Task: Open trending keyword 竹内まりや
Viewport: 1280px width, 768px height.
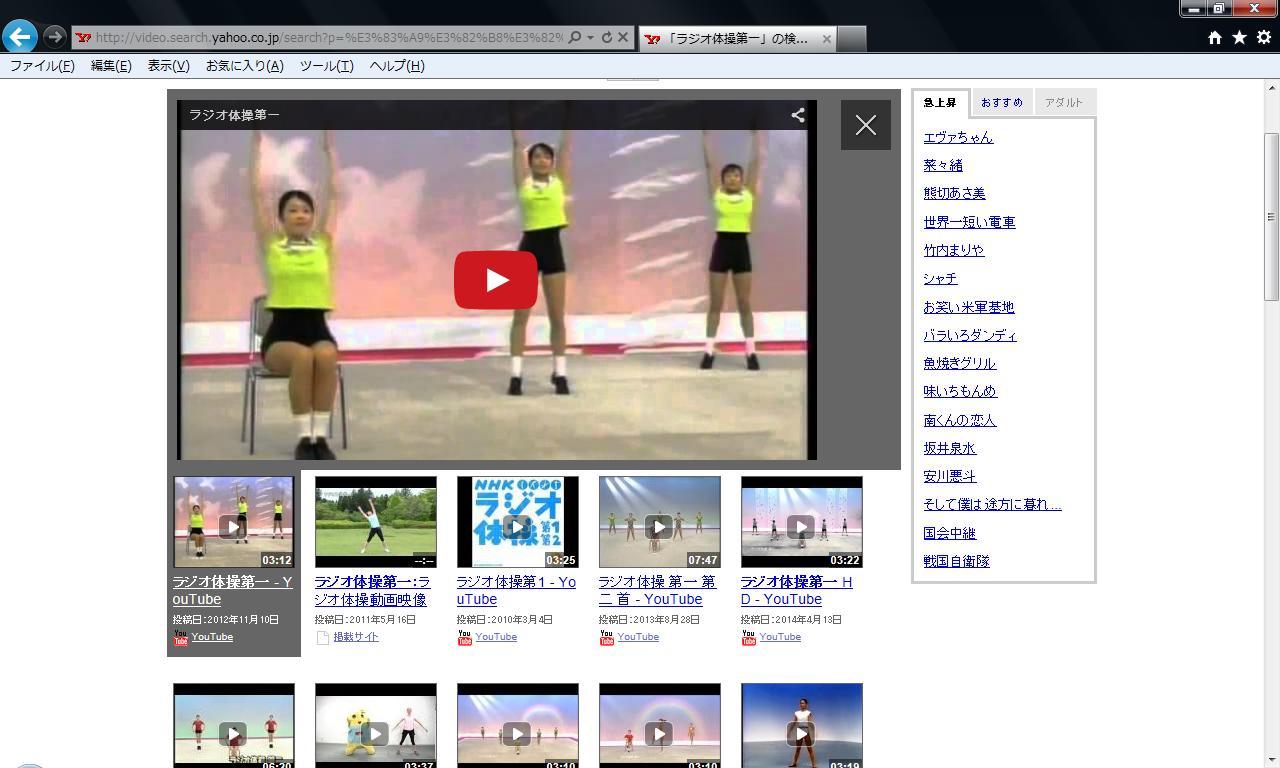Action: point(953,250)
